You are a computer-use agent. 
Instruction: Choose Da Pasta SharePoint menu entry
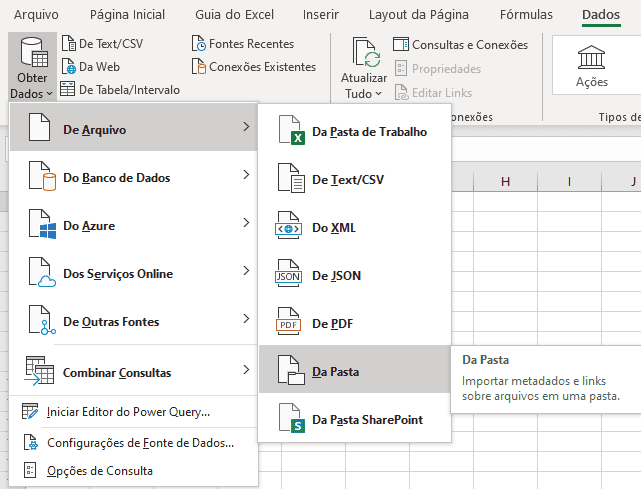tap(355, 419)
